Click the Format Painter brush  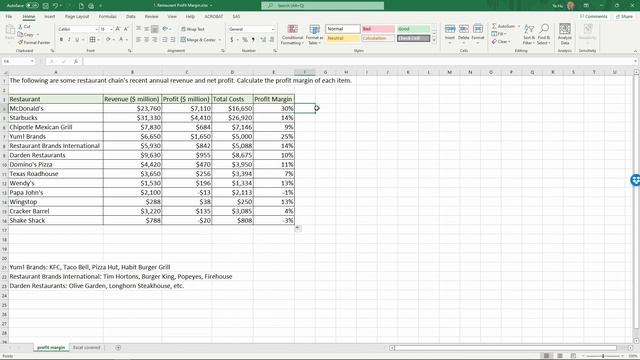pos(34,42)
